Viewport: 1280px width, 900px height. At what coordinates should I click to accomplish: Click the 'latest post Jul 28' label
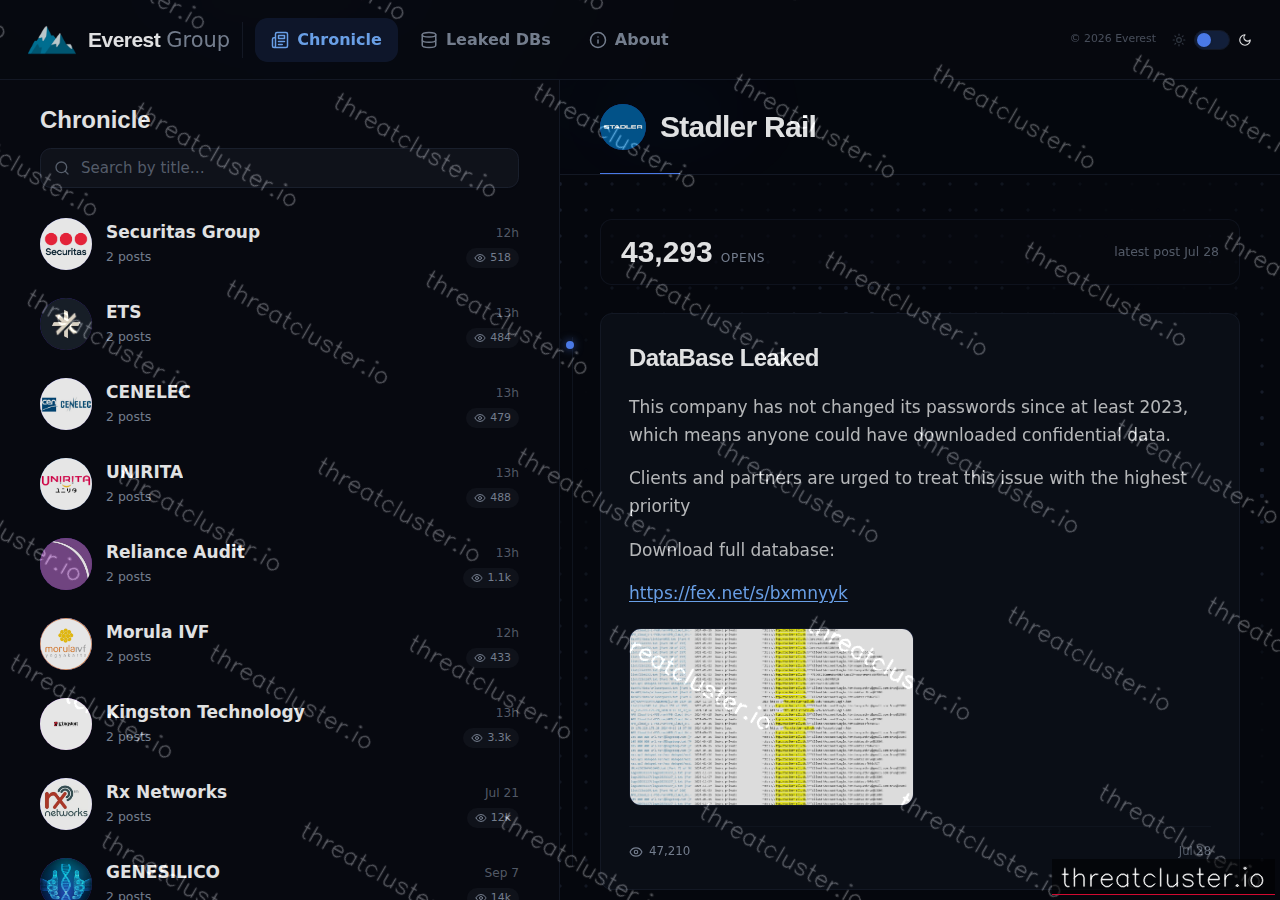pos(1166,252)
